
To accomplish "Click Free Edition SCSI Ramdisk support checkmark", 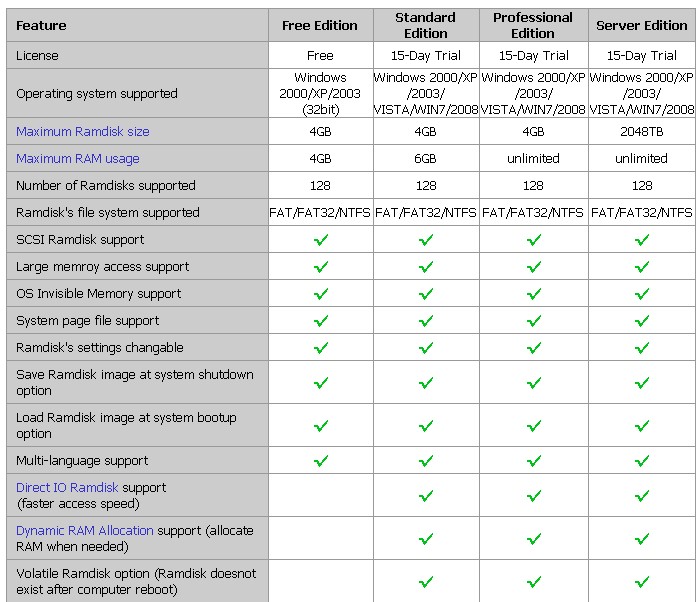I will click(x=321, y=240).
